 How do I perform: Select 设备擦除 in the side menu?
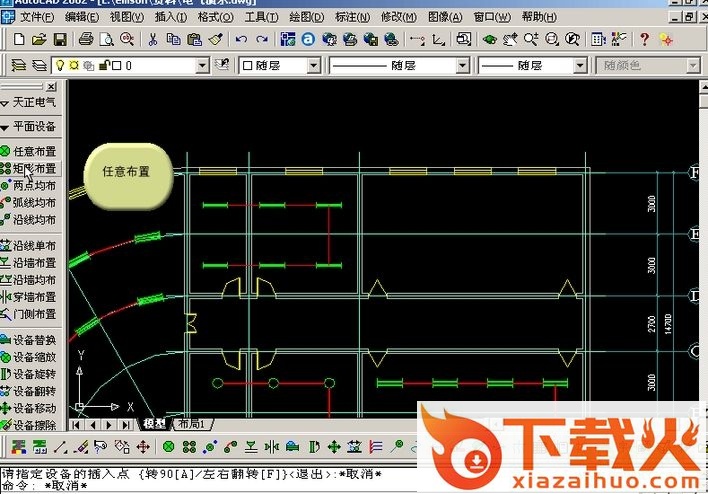tap(29, 425)
